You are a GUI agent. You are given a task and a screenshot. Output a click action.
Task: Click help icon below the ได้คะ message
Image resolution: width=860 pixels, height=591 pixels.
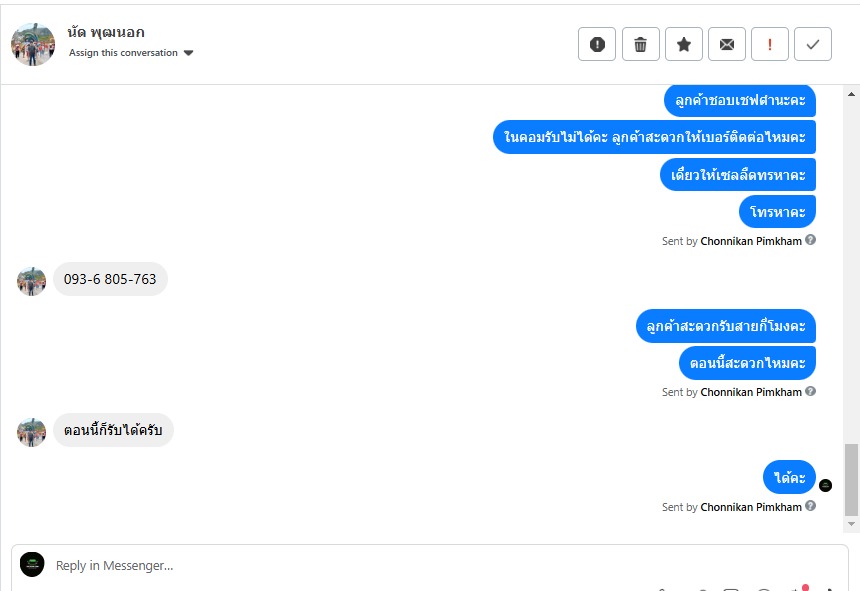tap(811, 506)
